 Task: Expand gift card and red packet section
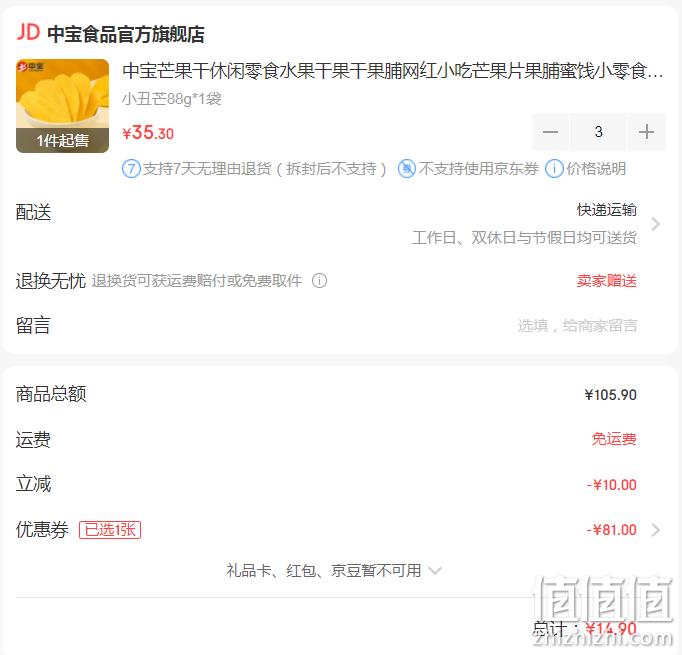point(334,570)
